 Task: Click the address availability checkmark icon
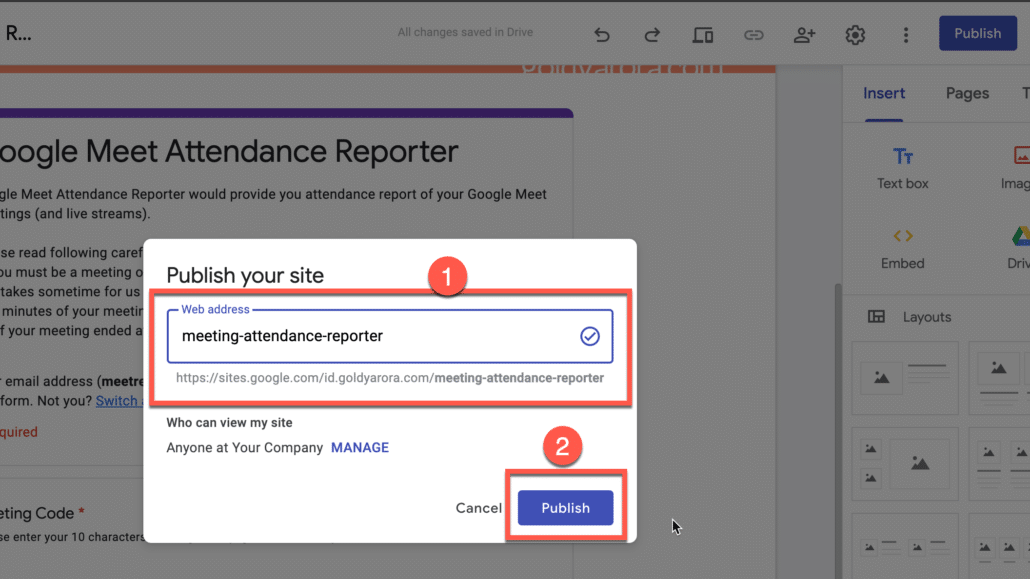[x=589, y=336]
